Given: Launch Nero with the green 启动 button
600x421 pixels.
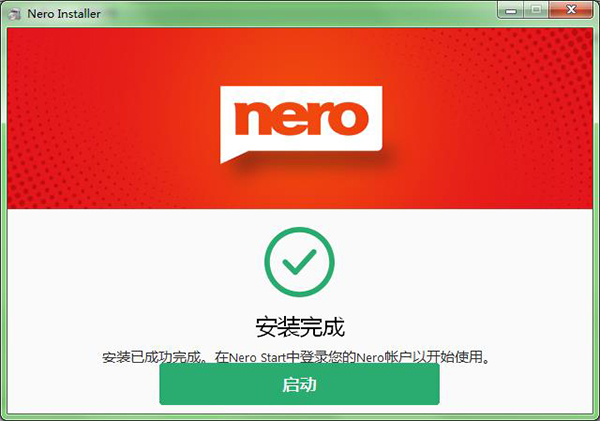Looking at the screenshot, I should (299, 384).
